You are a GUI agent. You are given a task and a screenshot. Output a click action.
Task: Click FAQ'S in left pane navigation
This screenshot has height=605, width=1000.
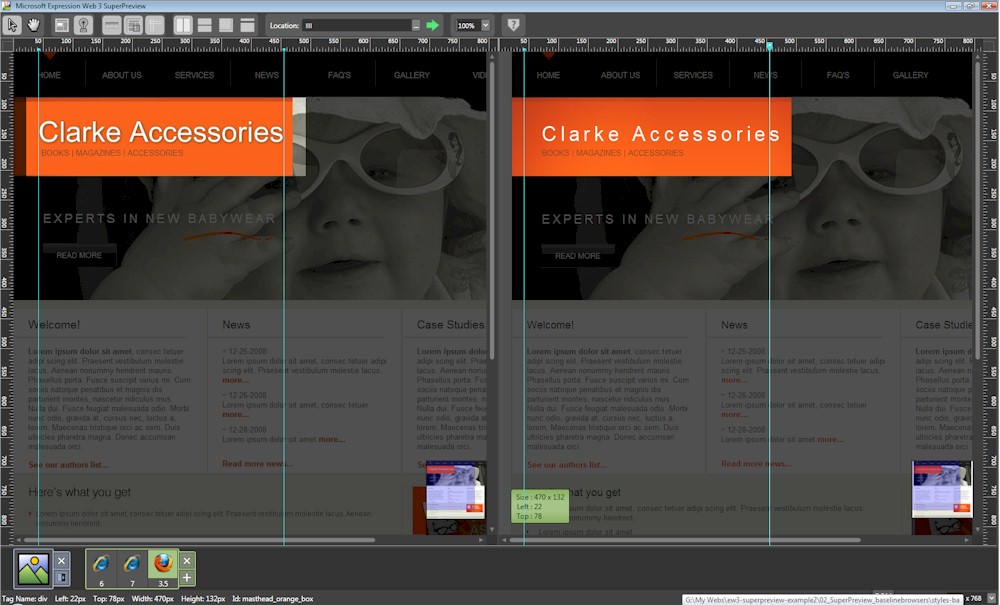point(339,75)
